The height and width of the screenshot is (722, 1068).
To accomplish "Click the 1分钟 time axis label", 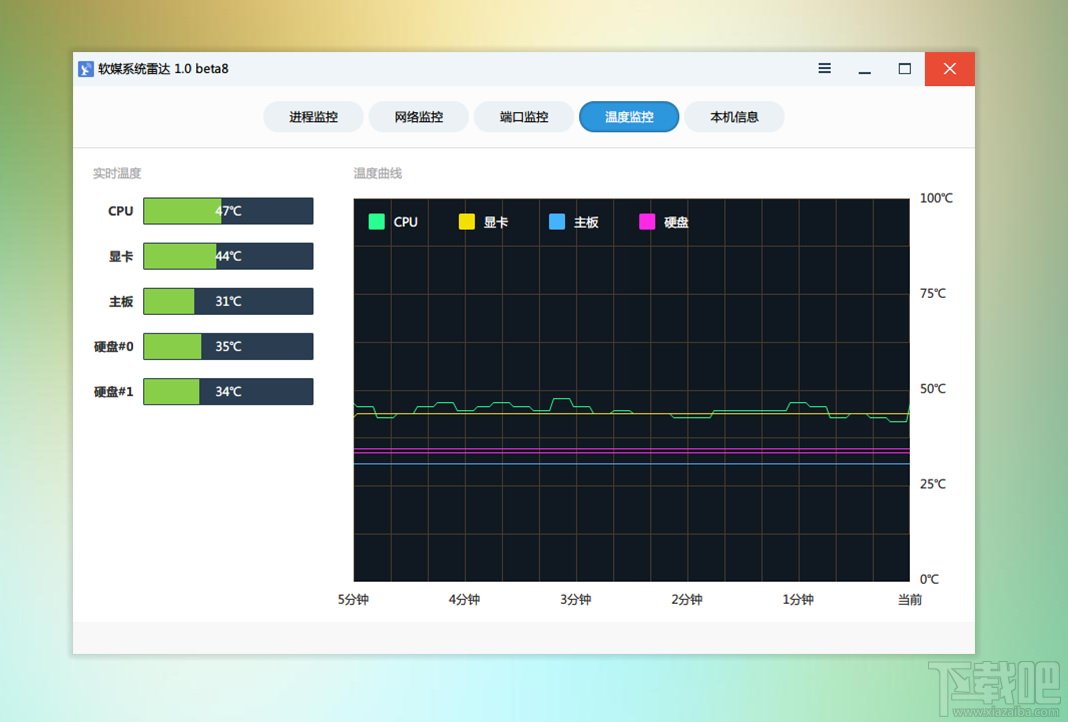I will [x=798, y=599].
